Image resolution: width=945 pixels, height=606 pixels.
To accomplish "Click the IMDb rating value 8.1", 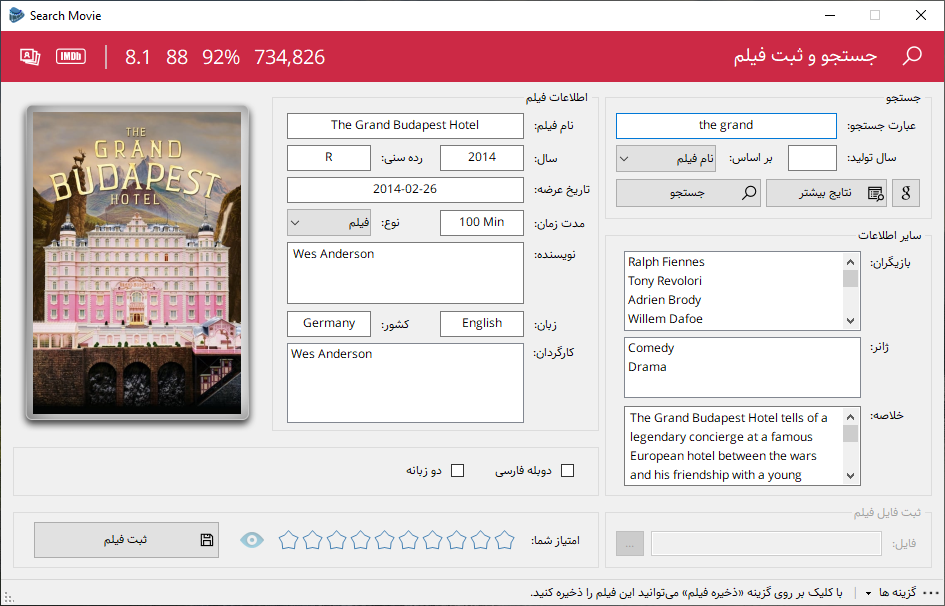I will 137,57.
